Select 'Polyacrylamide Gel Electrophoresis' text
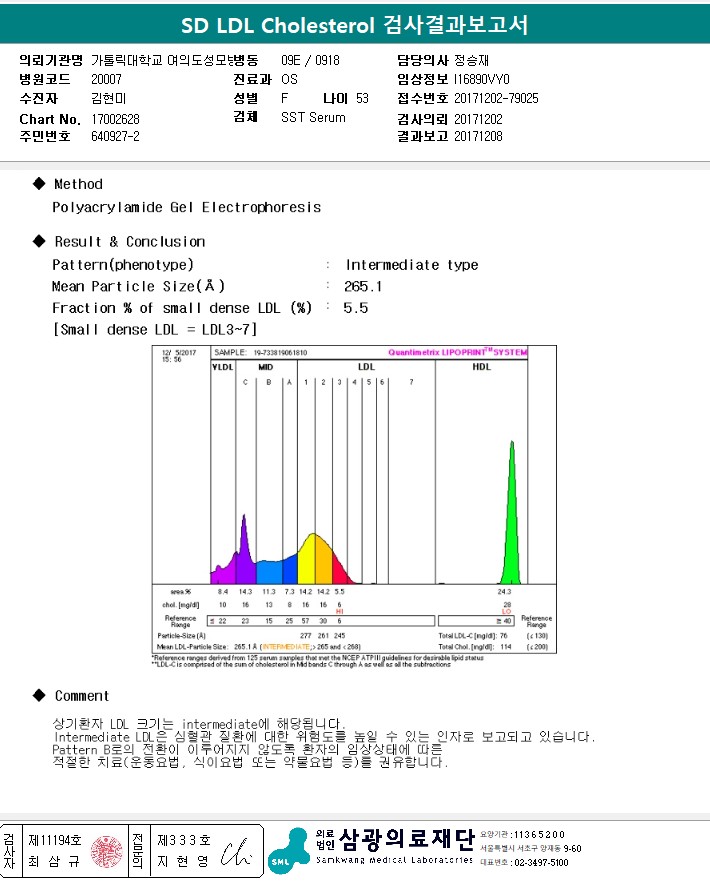Viewport: 710px width, 885px height. click(187, 207)
